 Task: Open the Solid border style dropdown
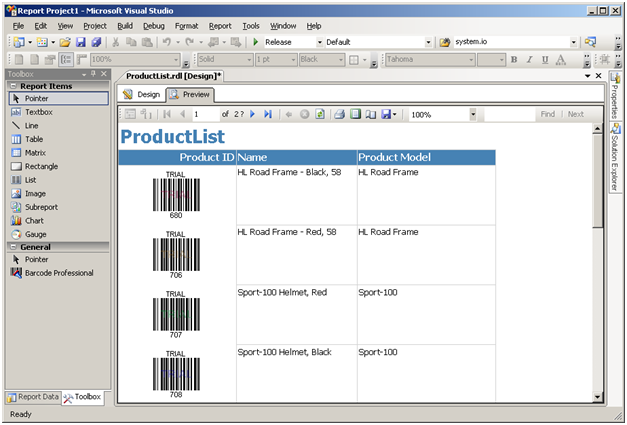coord(249,60)
